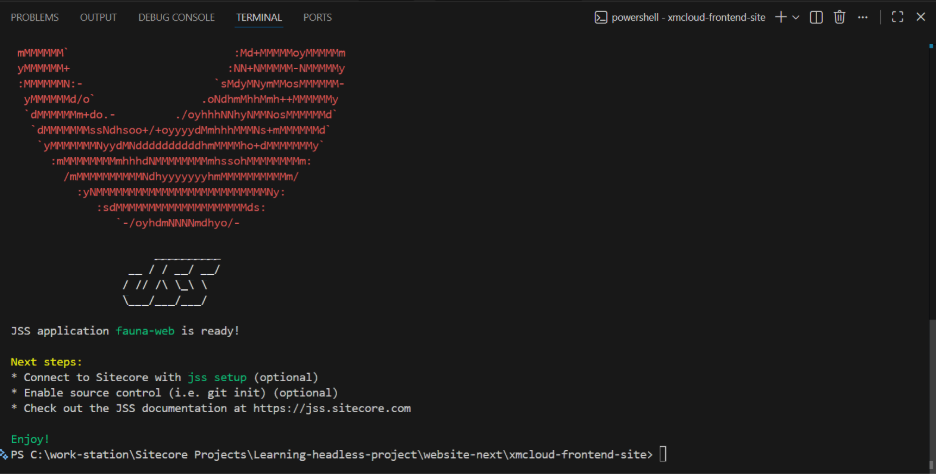This screenshot has height=474, width=936.
Task: Open the OUTPUT tab
Action: [98, 17]
